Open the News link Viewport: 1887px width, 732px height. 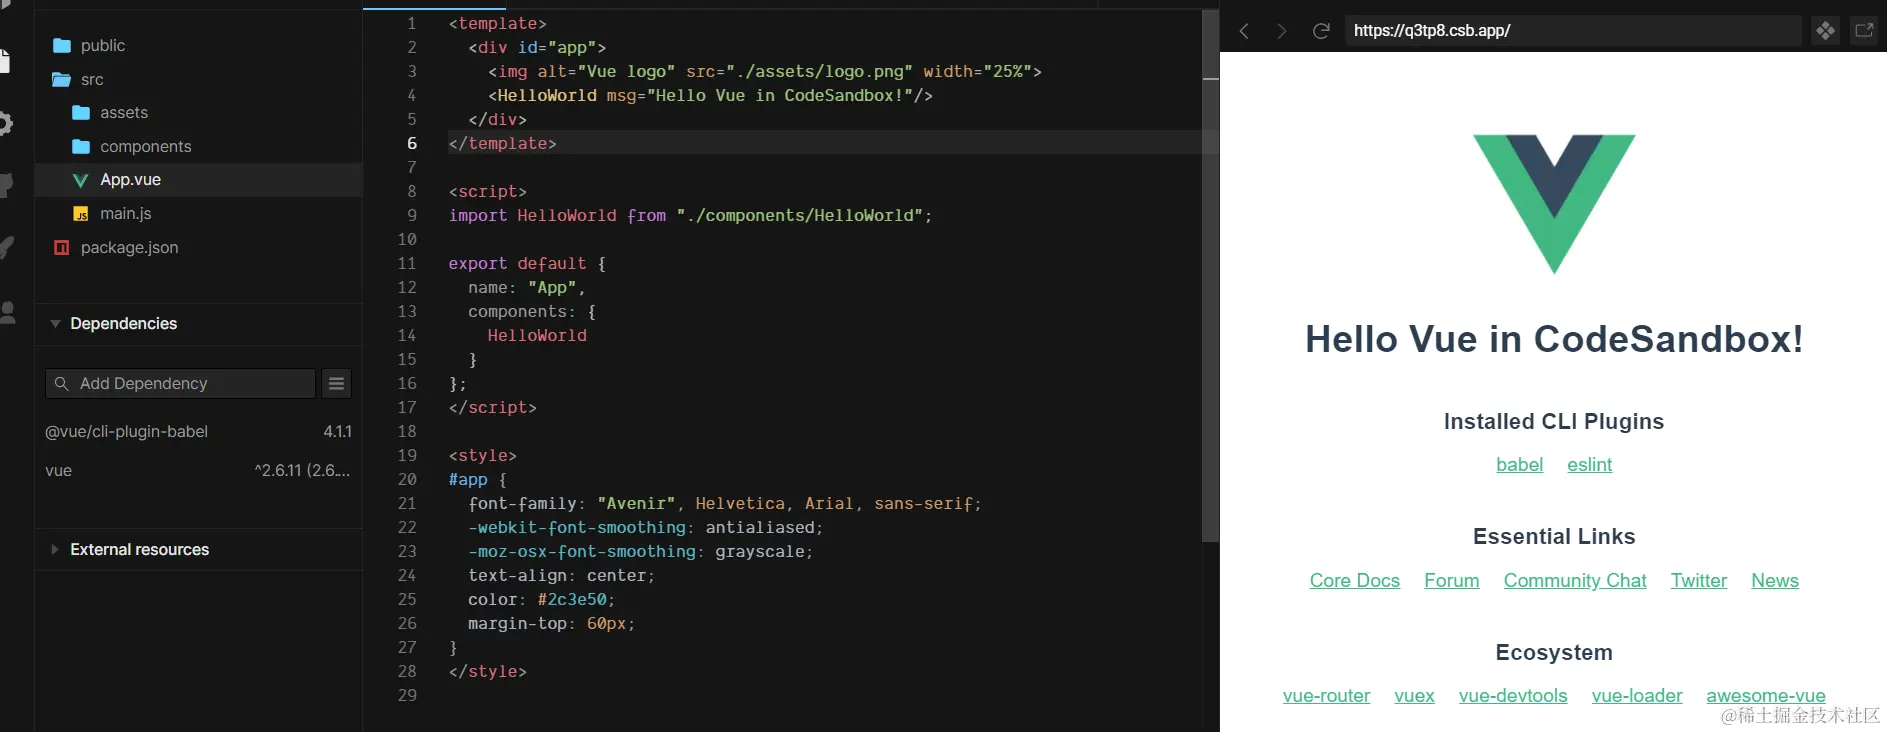pos(1775,581)
